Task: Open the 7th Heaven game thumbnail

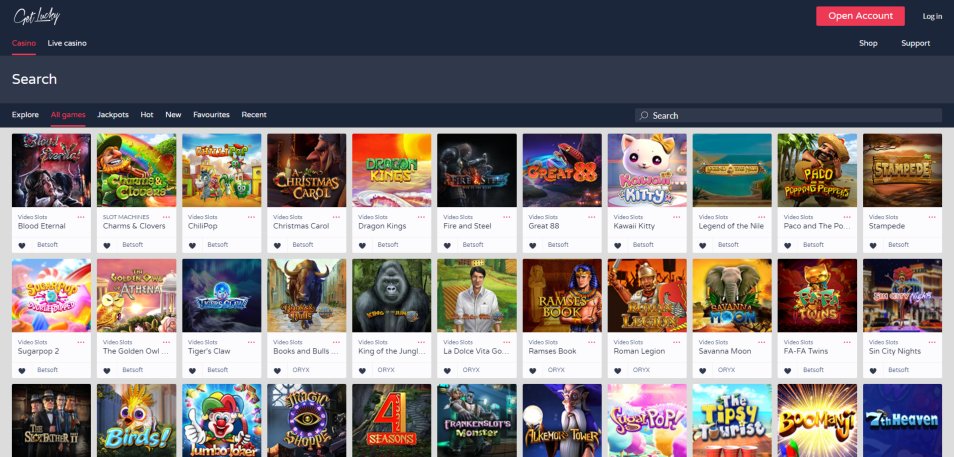Action: 902,420
